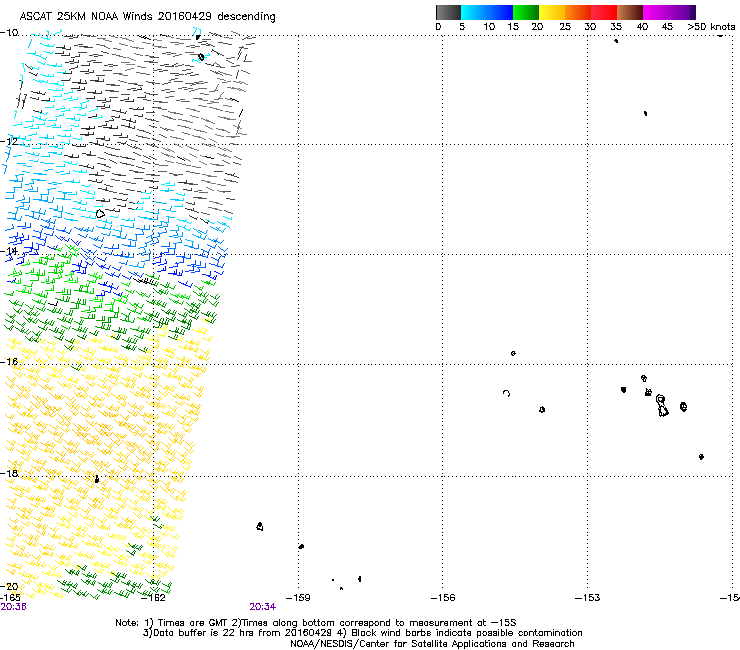Click the '-10' latitude label

(9, 33)
